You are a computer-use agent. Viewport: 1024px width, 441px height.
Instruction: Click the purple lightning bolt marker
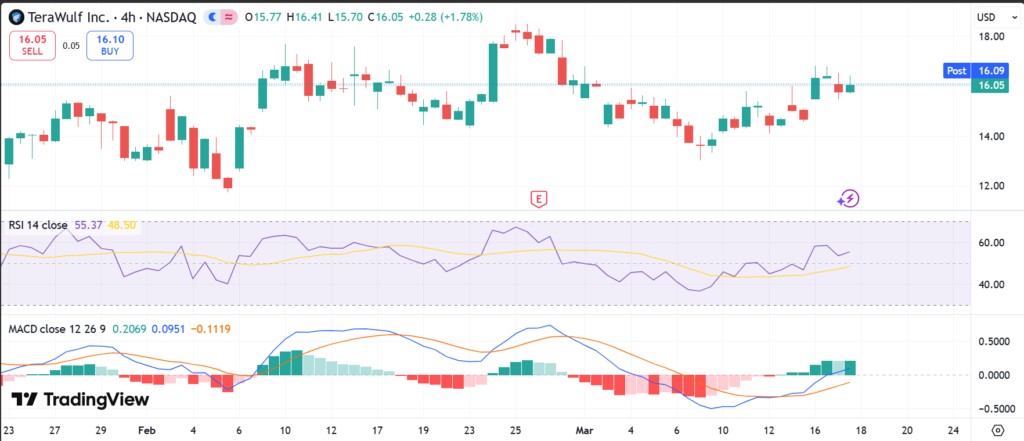848,199
